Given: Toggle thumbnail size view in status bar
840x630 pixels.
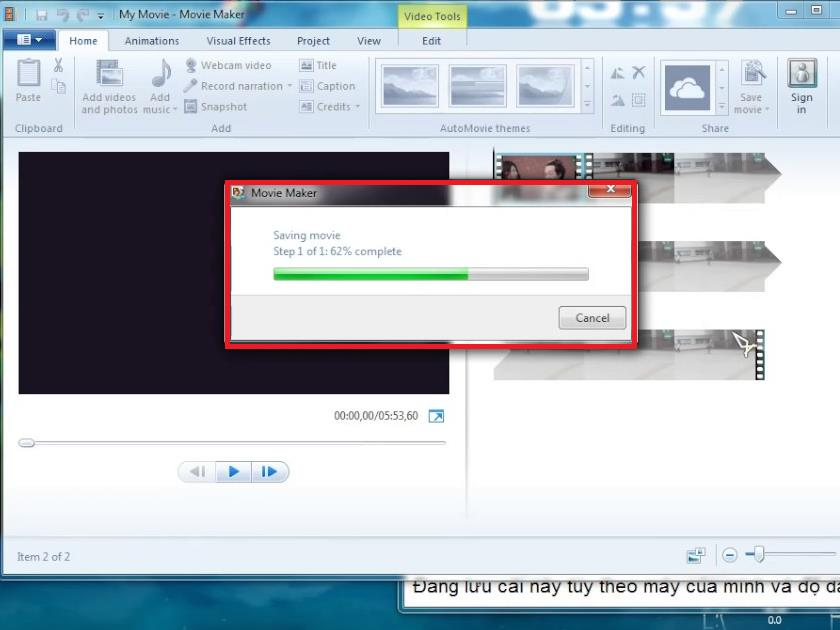Looking at the screenshot, I should 696,555.
